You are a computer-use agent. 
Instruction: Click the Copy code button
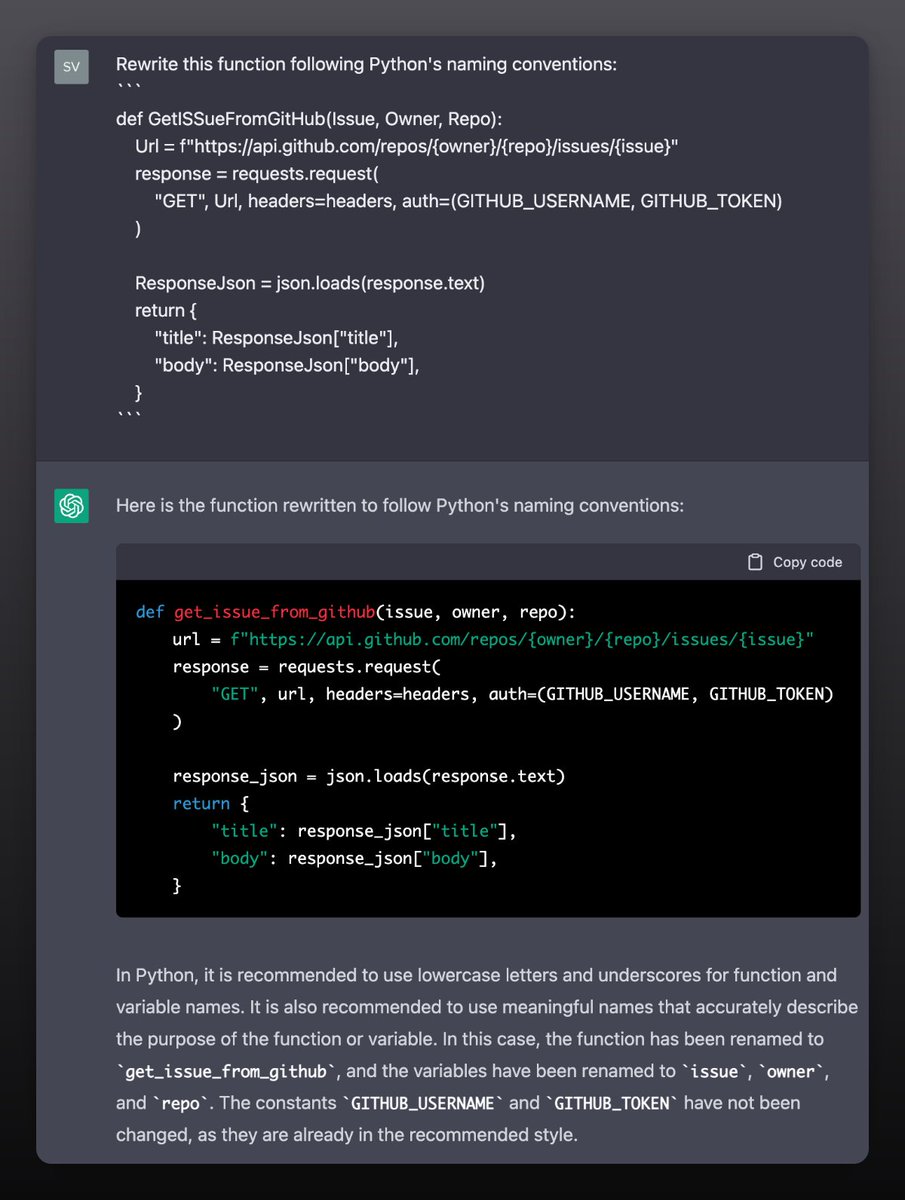(x=795, y=562)
